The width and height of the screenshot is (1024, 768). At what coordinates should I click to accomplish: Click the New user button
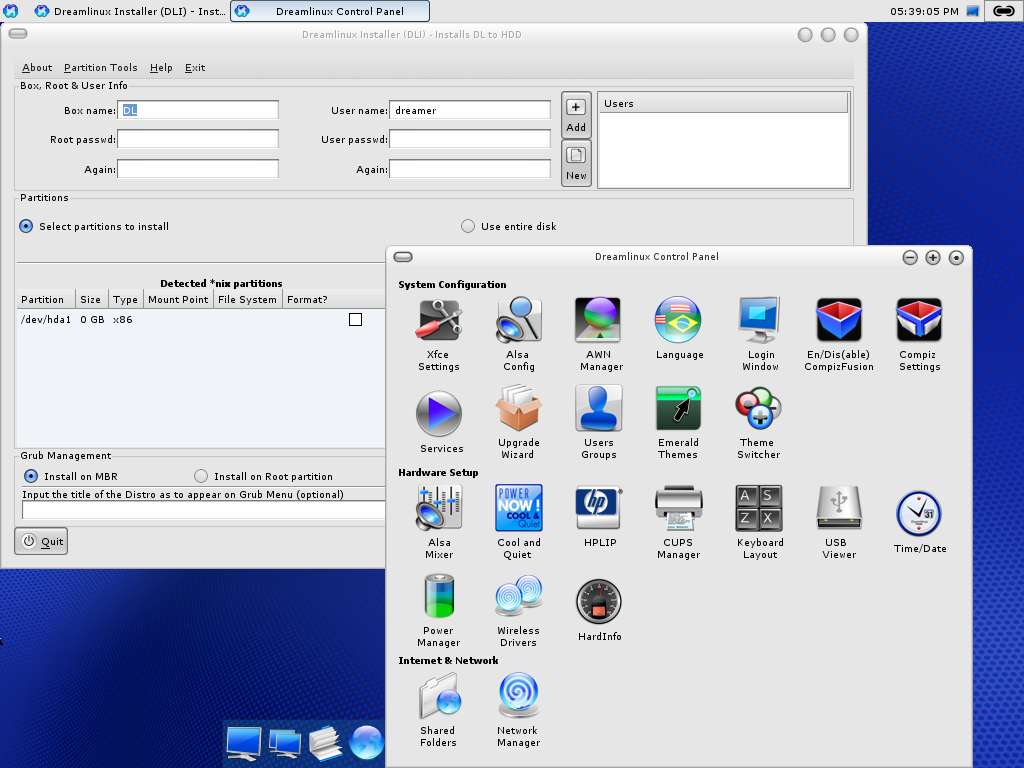click(x=576, y=163)
